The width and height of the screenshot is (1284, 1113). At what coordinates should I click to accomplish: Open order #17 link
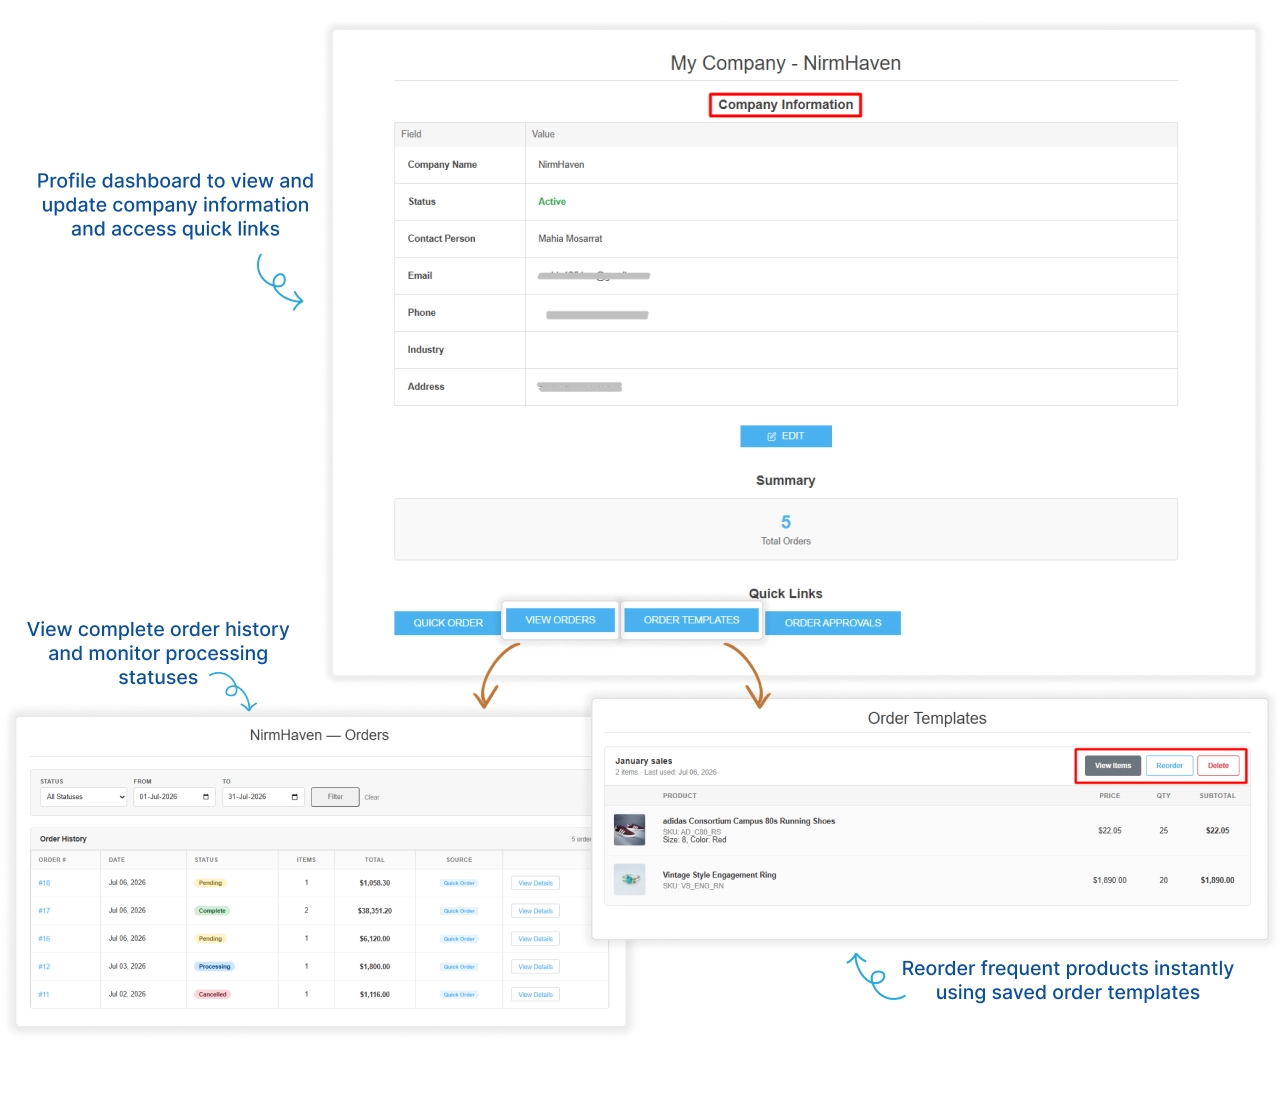pyautogui.click(x=44, y=911)
